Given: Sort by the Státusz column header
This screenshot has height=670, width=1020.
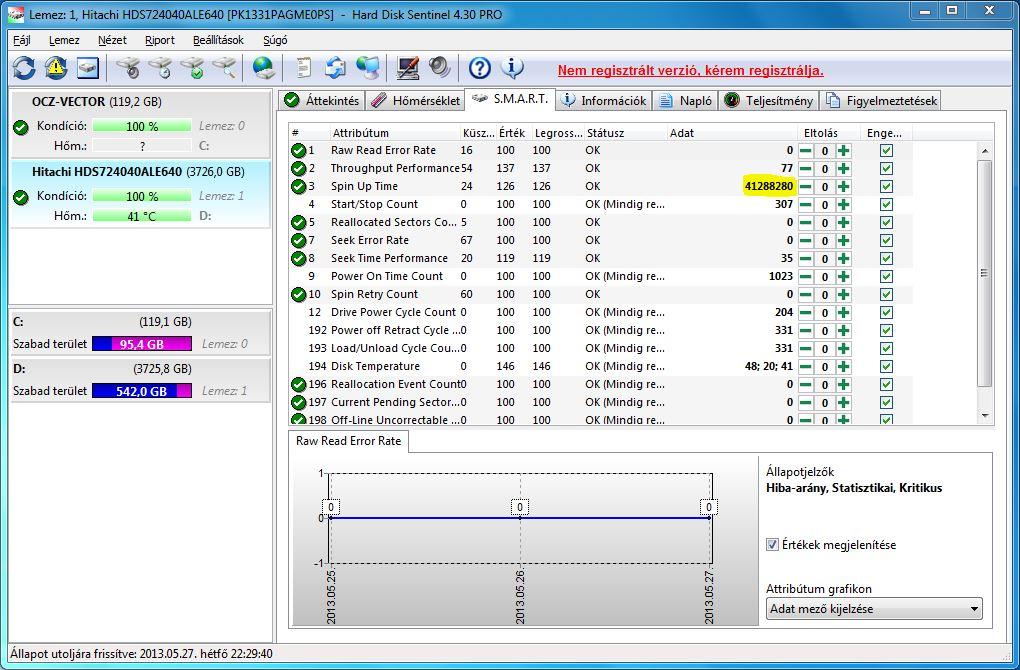Looking at the screenshot, I should click(x=625, y=133).
